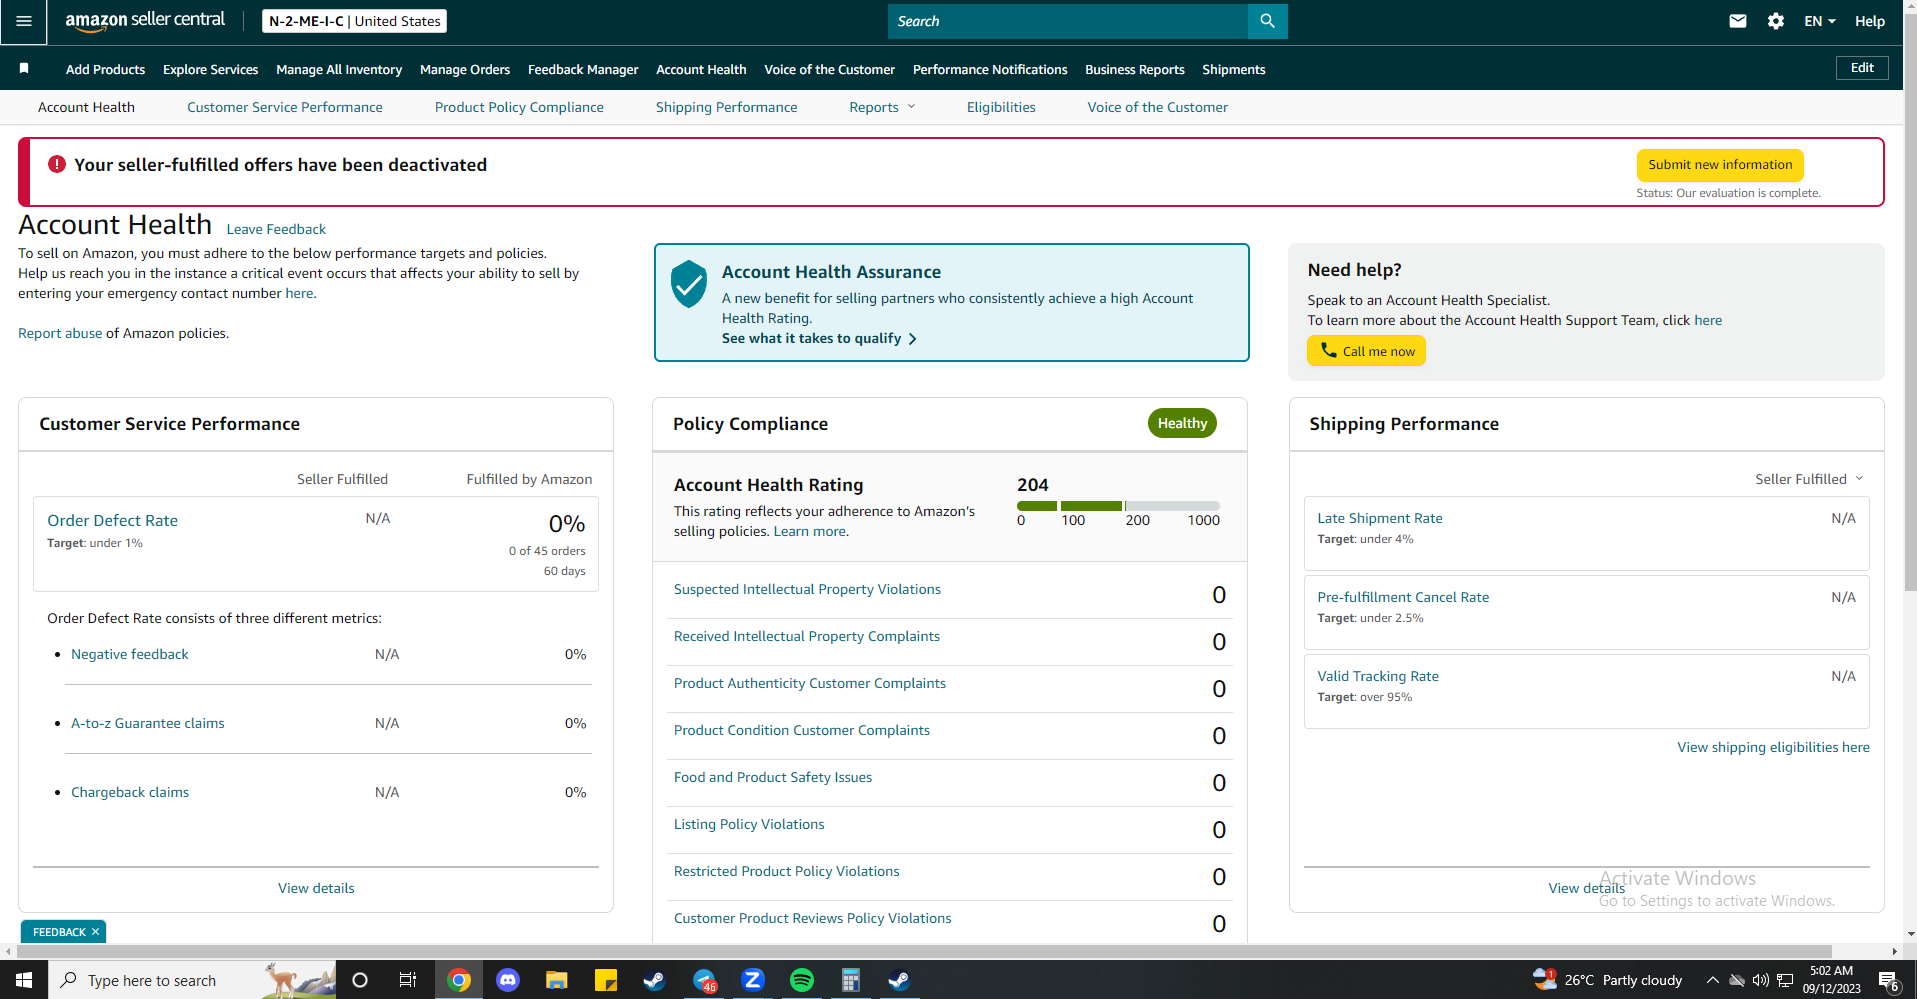Open the settings gear icon

1776,21
